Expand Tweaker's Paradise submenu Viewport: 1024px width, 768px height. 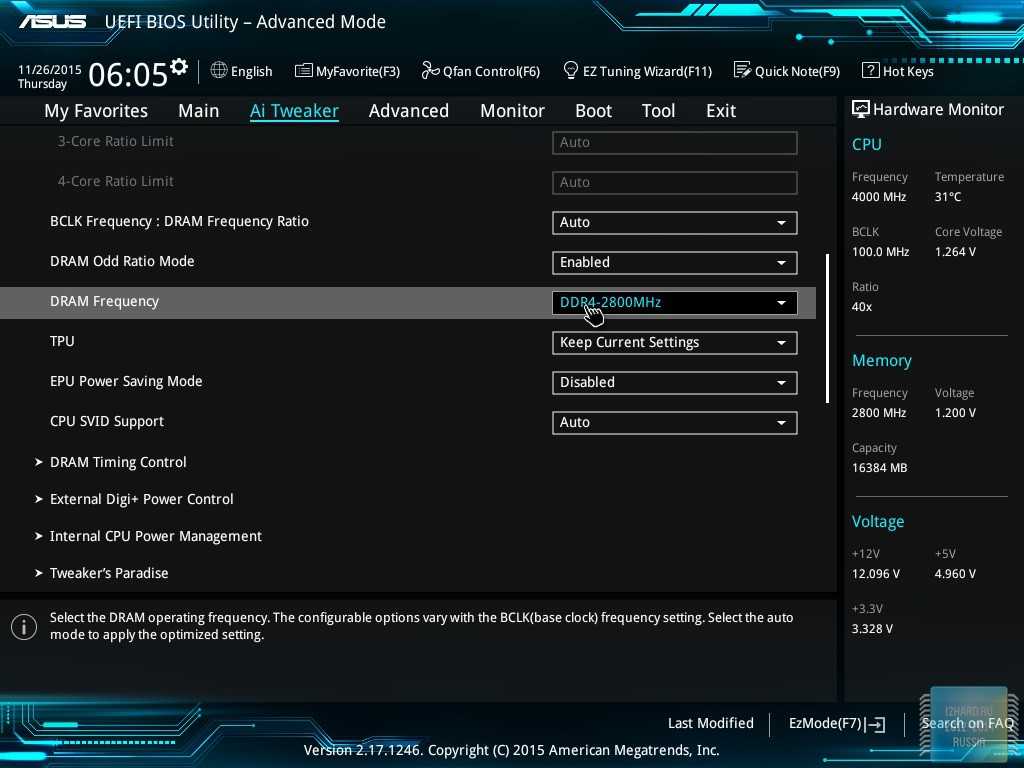pyautogui.click(x=109, y=573)
